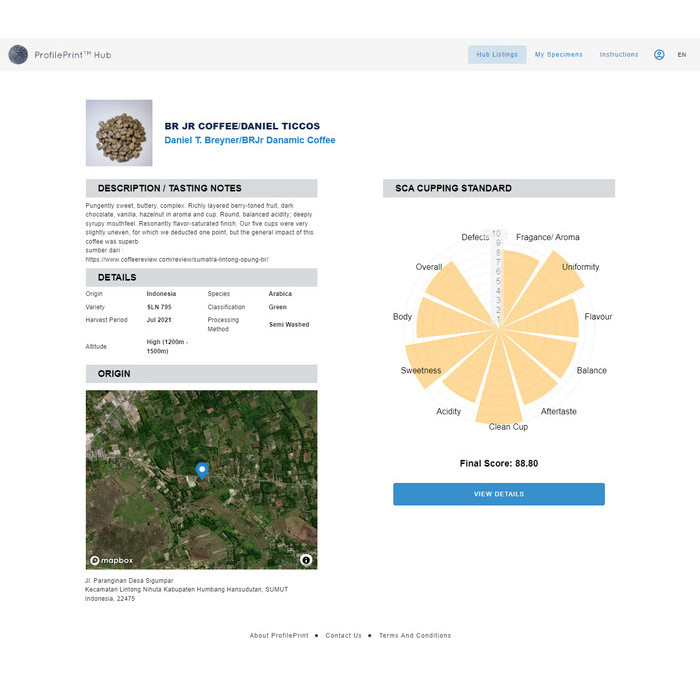Image resolution: width=700 pixels, height=700 pixels.
Task: Open Daniel T. Breyner/BRJr Danamic Coffee link
Action: point(250,141)
